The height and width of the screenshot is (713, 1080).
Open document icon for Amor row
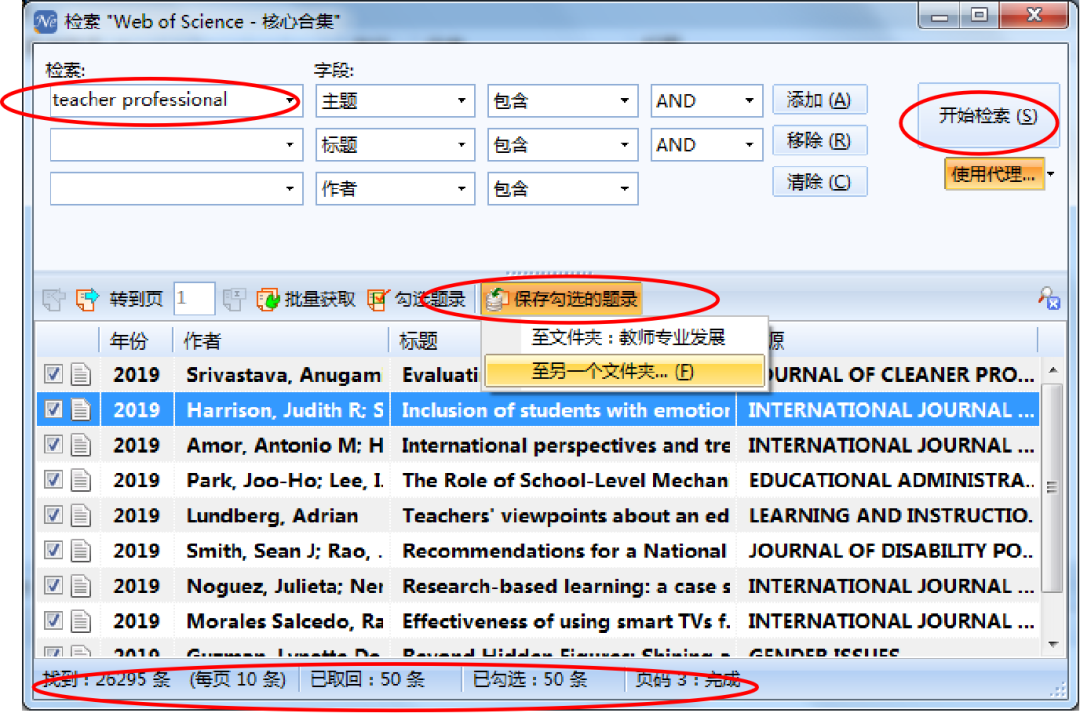(x=81, y=445)
